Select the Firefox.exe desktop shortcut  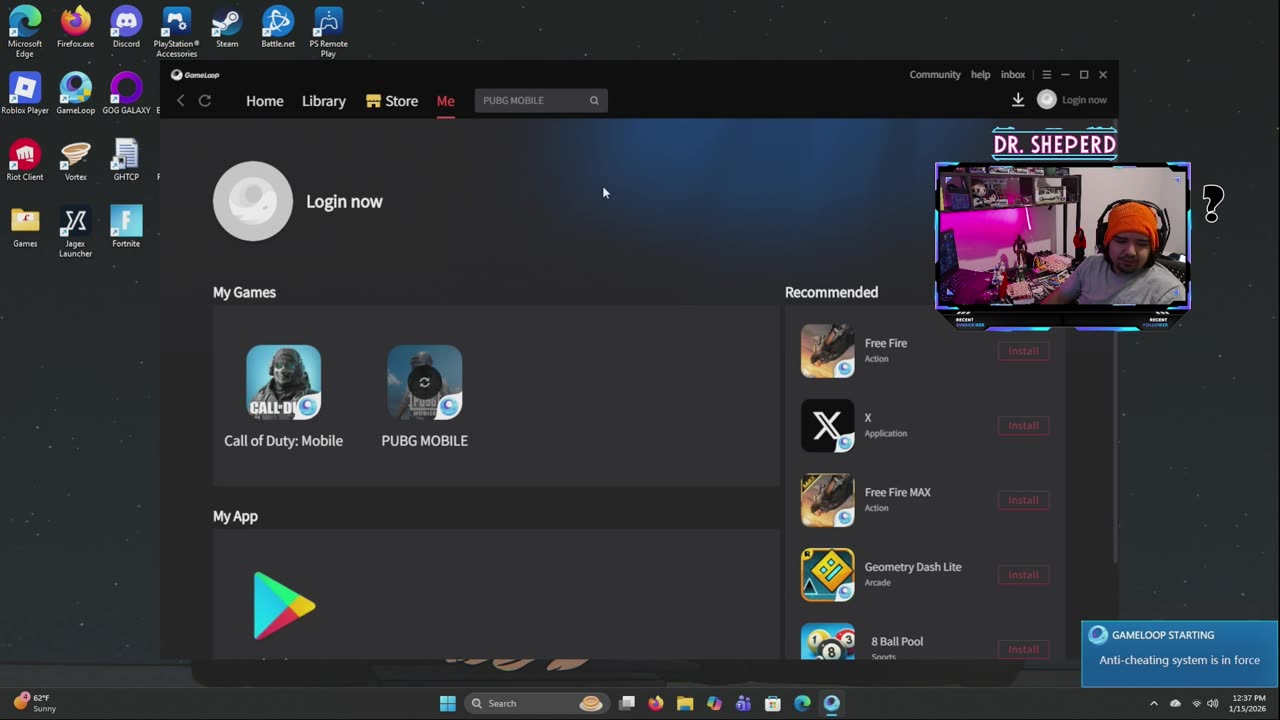pyautogui.click(x=75, y=28)
